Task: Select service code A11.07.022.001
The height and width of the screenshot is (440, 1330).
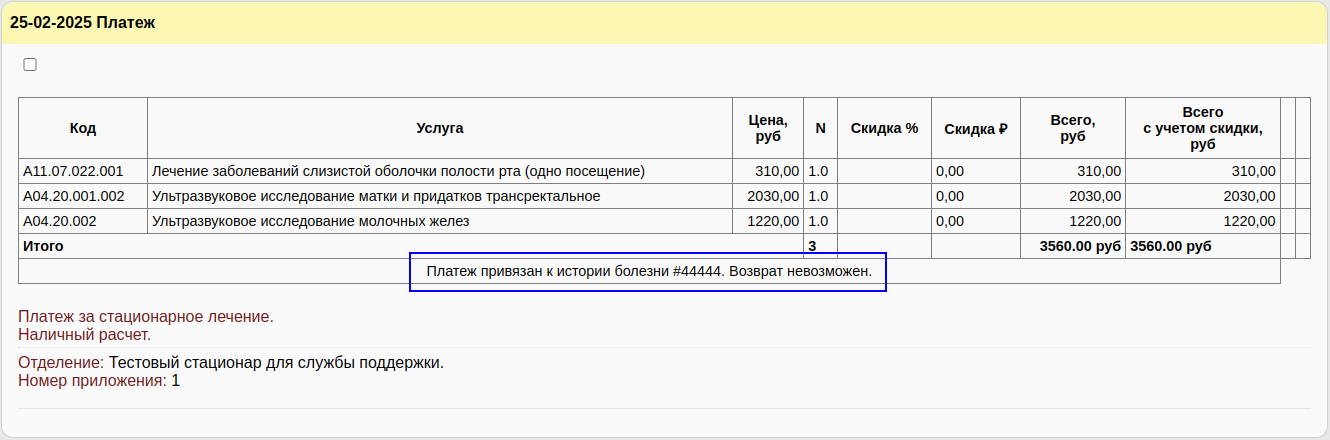Action: tap(73, 171)
